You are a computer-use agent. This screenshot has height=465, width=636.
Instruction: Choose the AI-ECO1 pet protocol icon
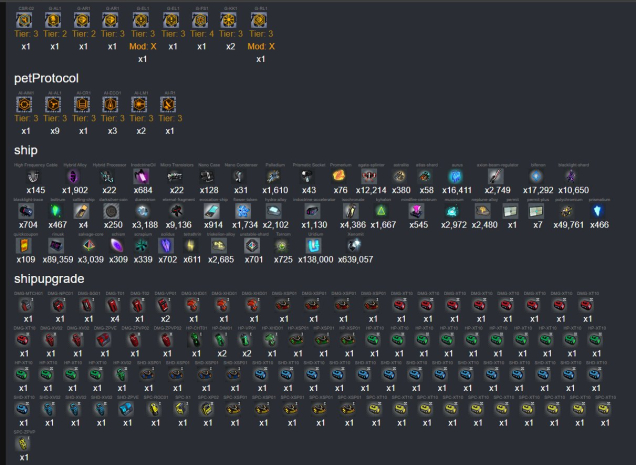[112, 105]
